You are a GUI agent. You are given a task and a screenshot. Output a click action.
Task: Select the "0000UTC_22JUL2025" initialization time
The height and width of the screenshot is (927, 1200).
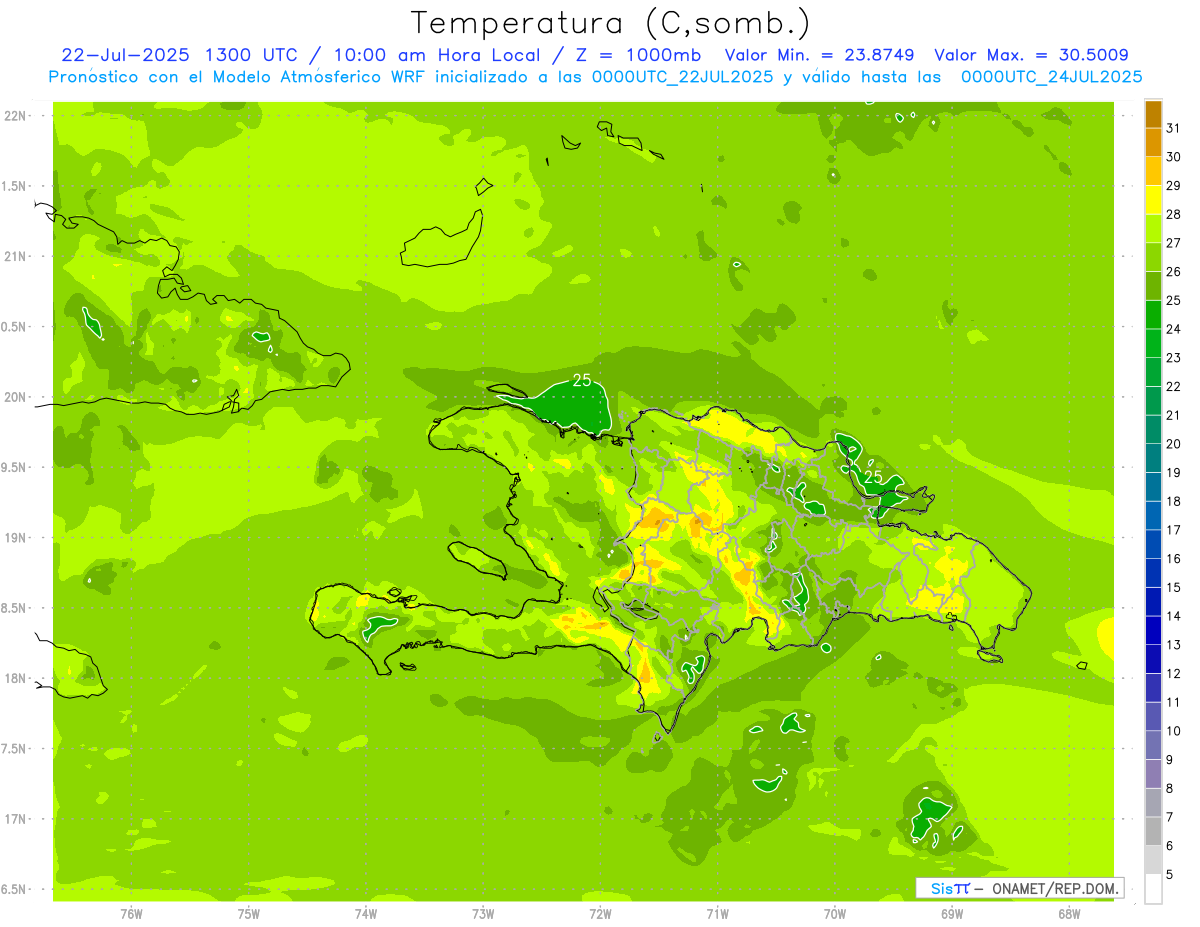pyautogui.click(x=683, y=77)
